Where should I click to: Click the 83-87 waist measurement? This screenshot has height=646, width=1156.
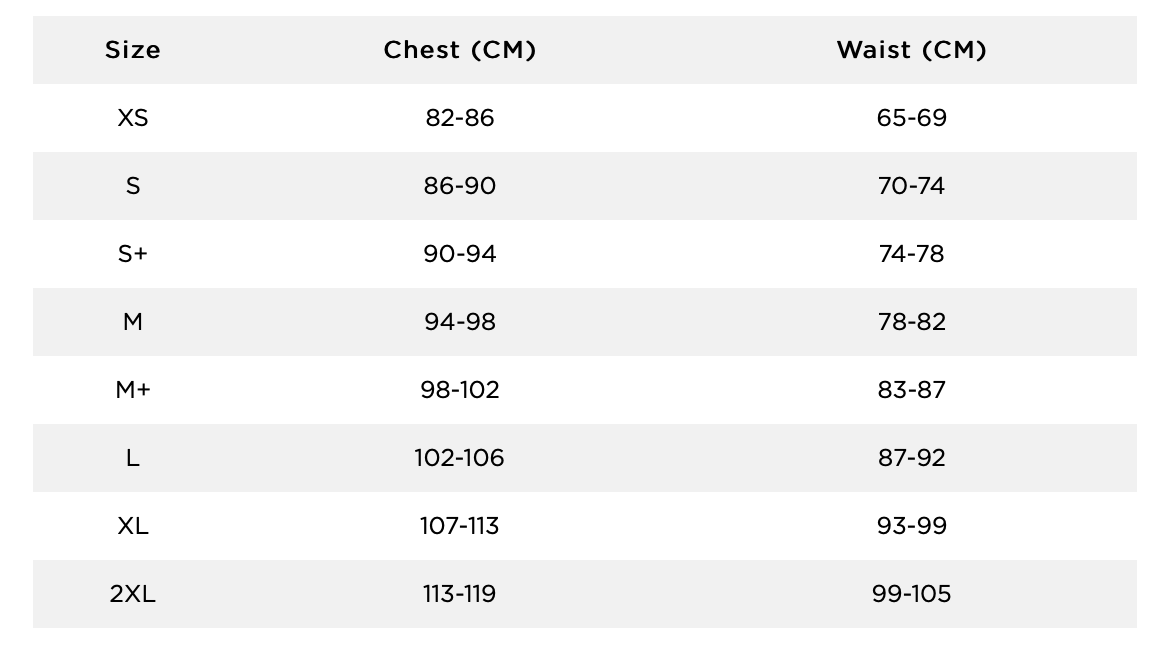click(911, 389)
